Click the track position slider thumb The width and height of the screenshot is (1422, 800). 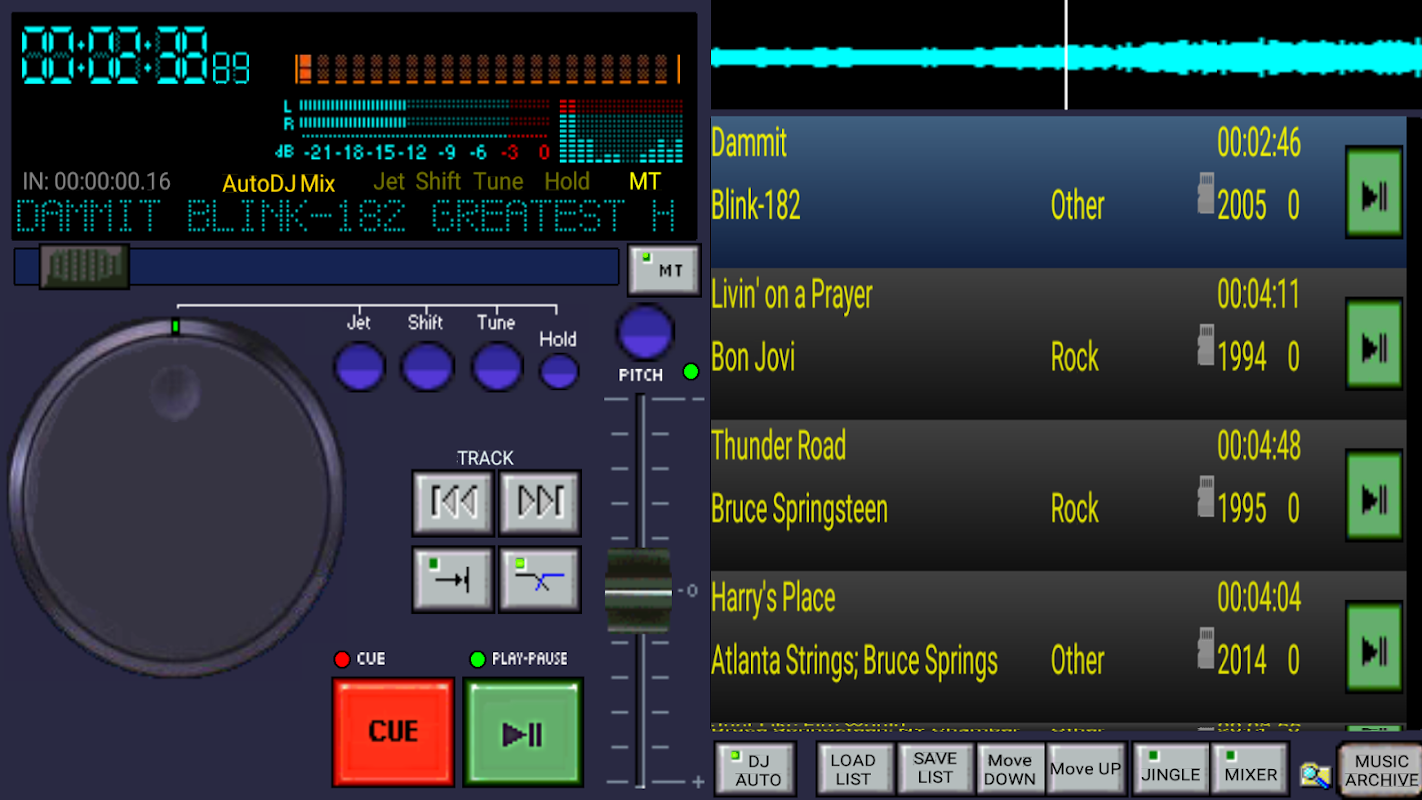(84, 266)
